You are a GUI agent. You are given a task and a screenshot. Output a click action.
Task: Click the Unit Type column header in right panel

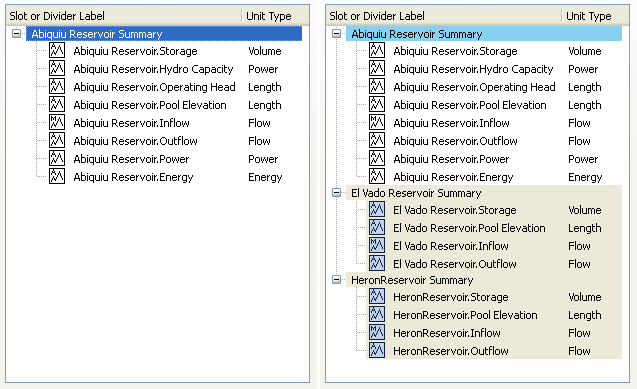coord(589,16)
